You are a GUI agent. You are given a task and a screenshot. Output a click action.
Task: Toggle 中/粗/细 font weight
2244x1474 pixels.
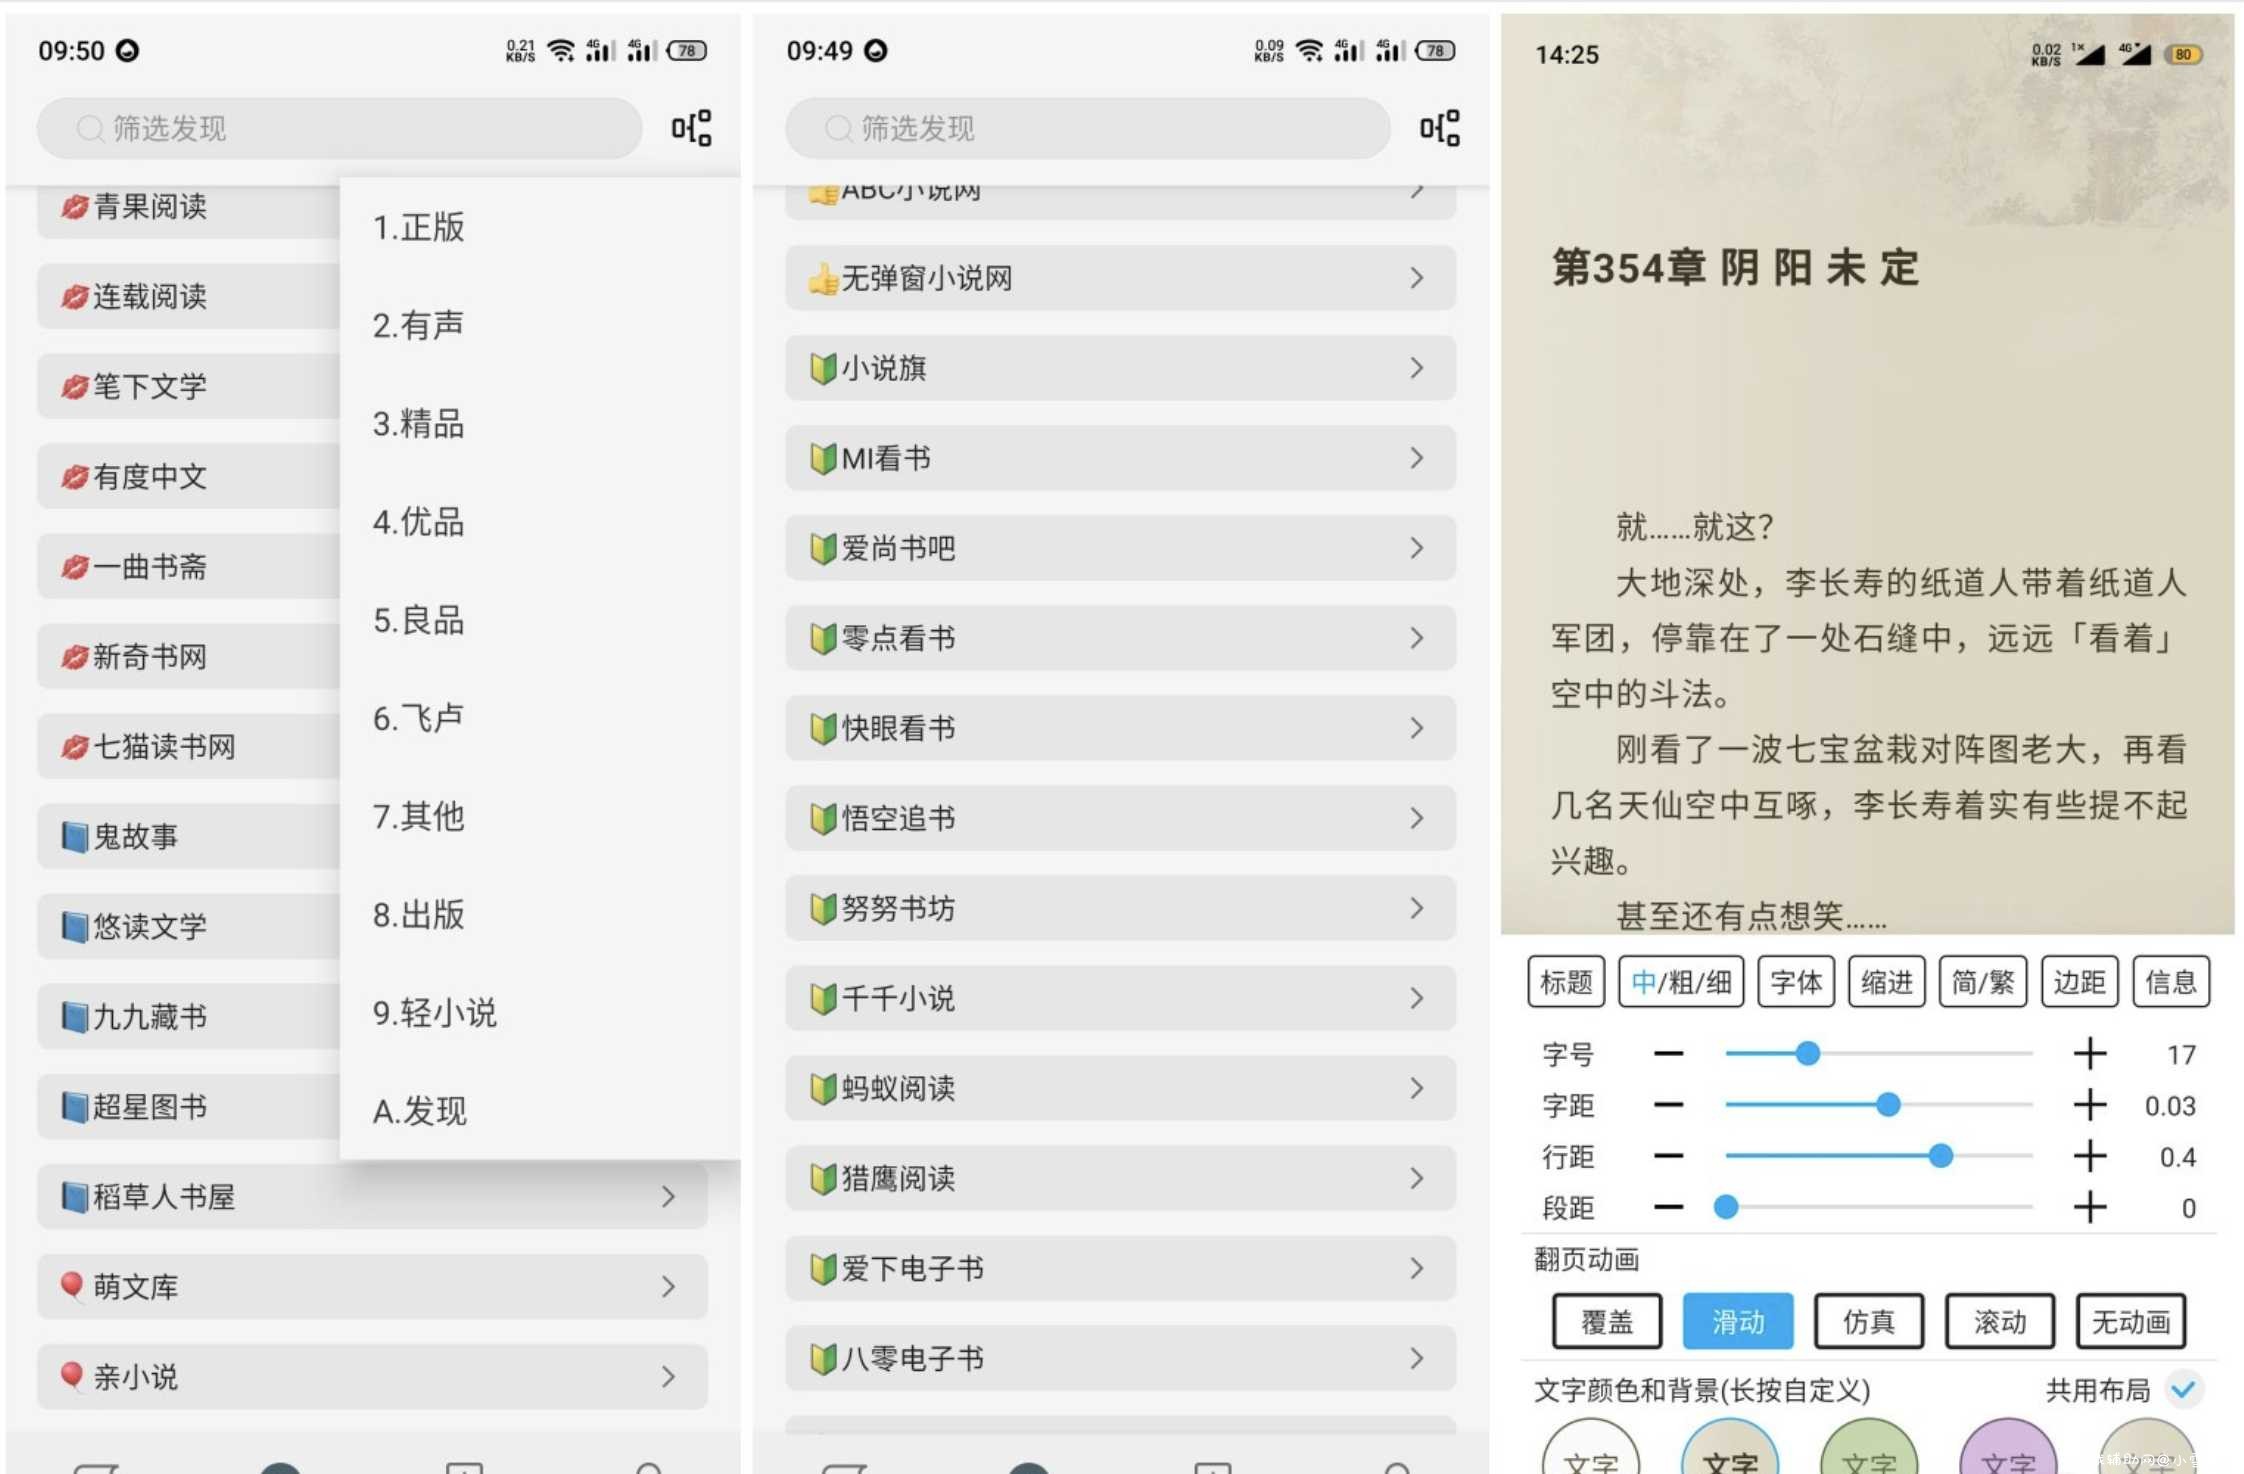click(x=1681, y=982)
